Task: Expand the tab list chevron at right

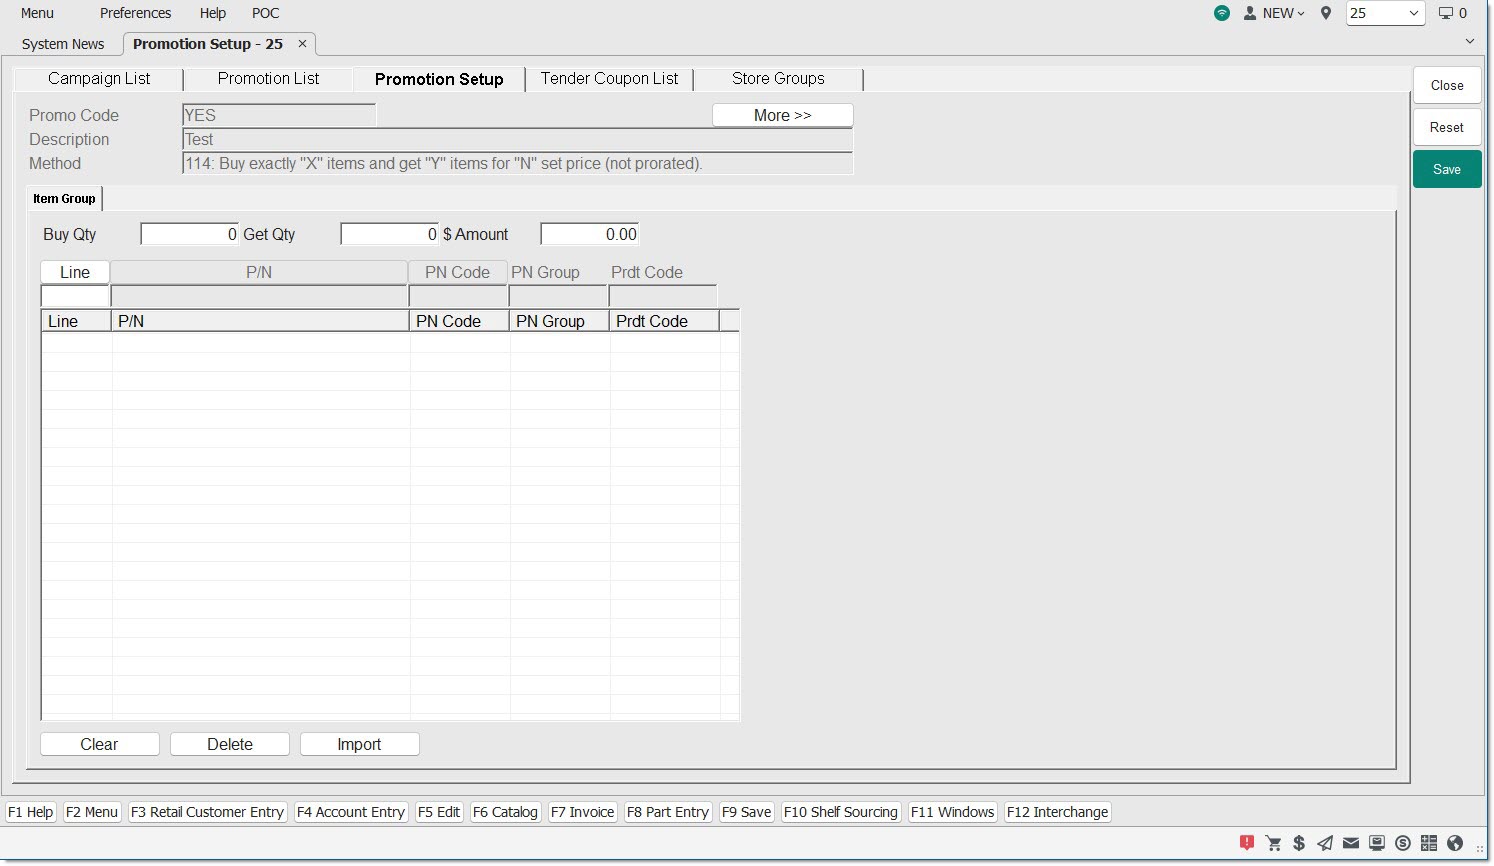Action: tap(1469, 41)
